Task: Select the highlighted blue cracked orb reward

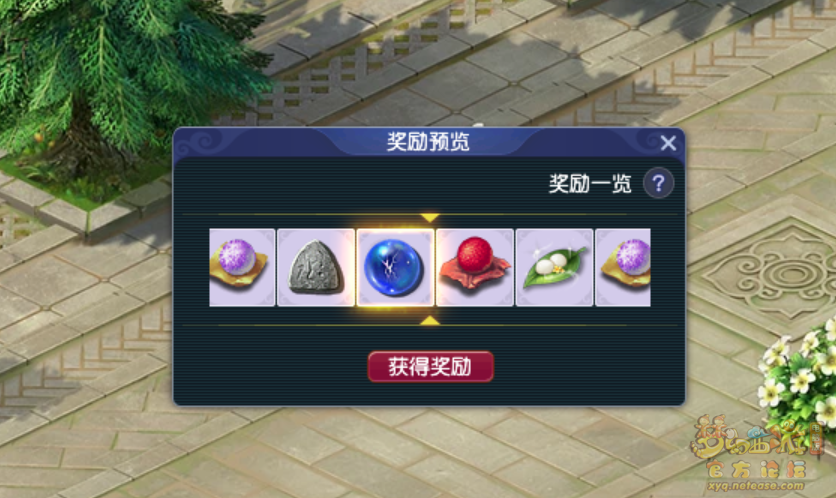Action: click(395, 267)
